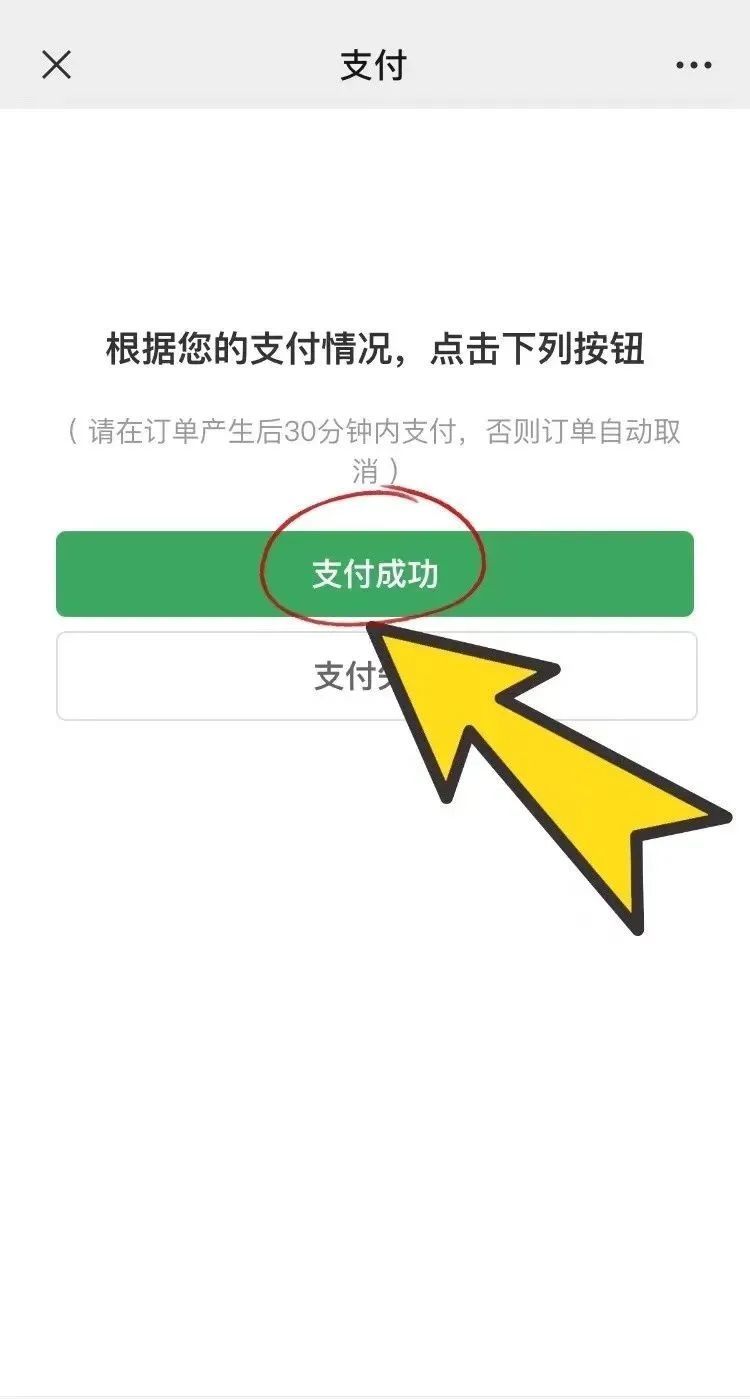The height and width of the screenshot is (1399, 750).
Task: Click the red hand-drawn circle outline
Action: click(373, 562)
